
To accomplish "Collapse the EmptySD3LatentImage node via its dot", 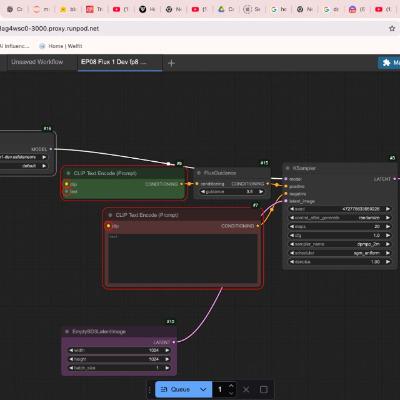I will pos(67,332).
